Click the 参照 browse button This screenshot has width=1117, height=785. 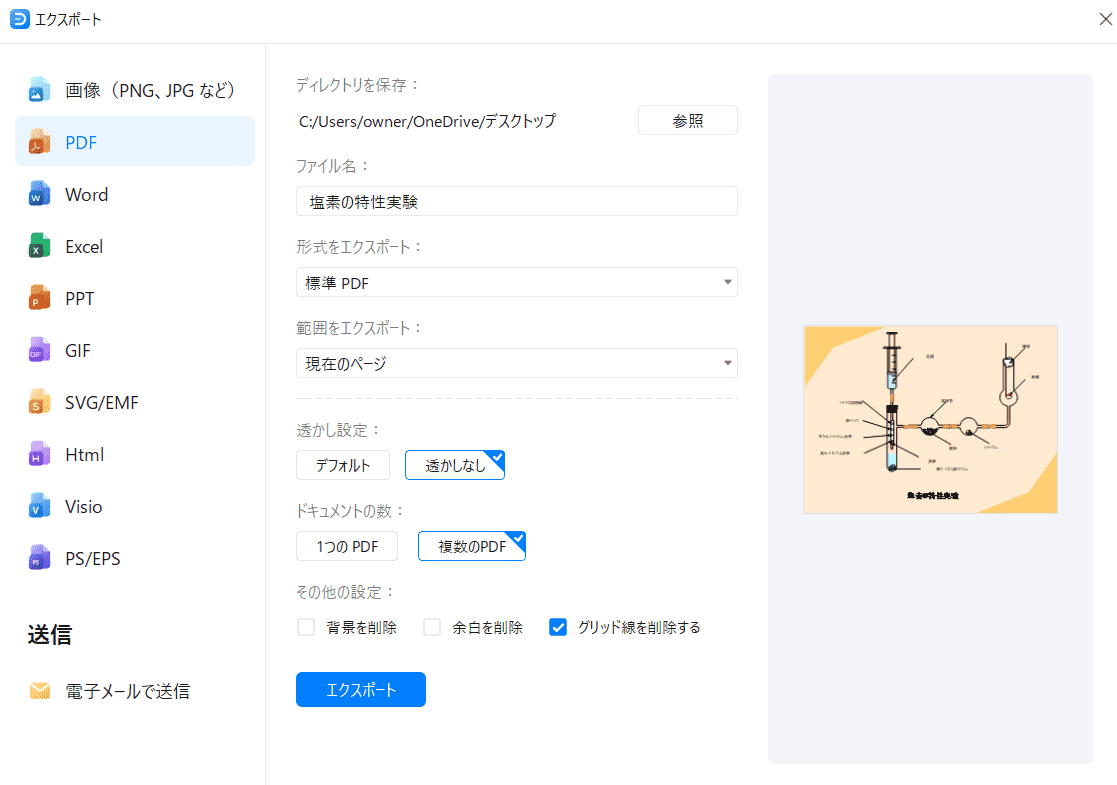pos(687,121)
